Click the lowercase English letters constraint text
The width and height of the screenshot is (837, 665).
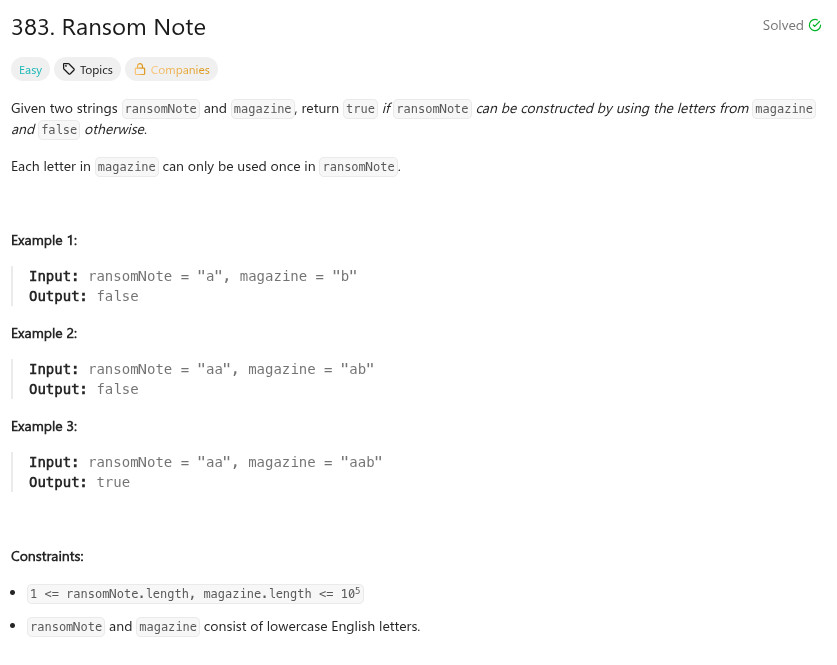[312, 627]
